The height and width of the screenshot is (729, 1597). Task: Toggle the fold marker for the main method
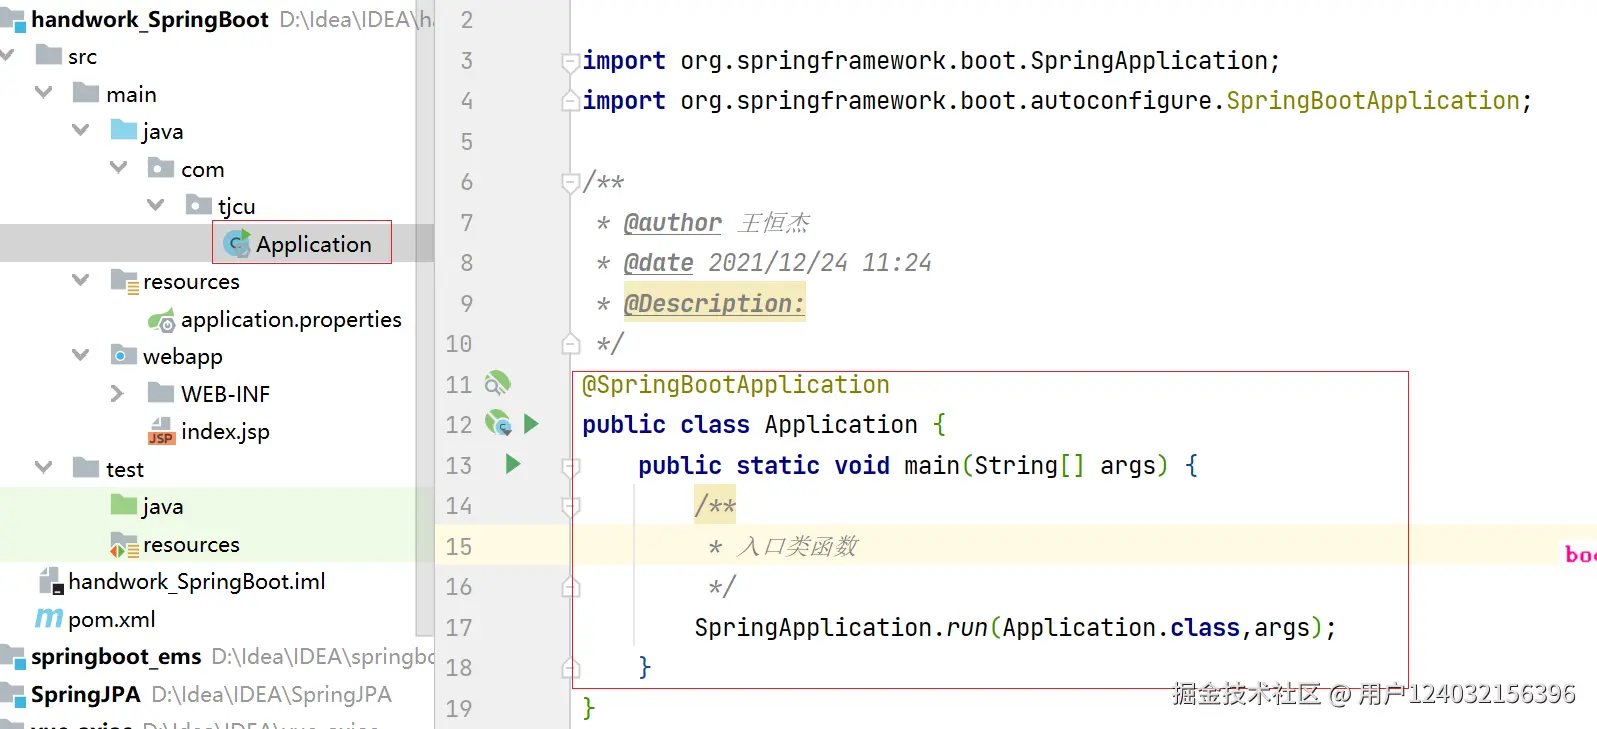pos(571,466)
